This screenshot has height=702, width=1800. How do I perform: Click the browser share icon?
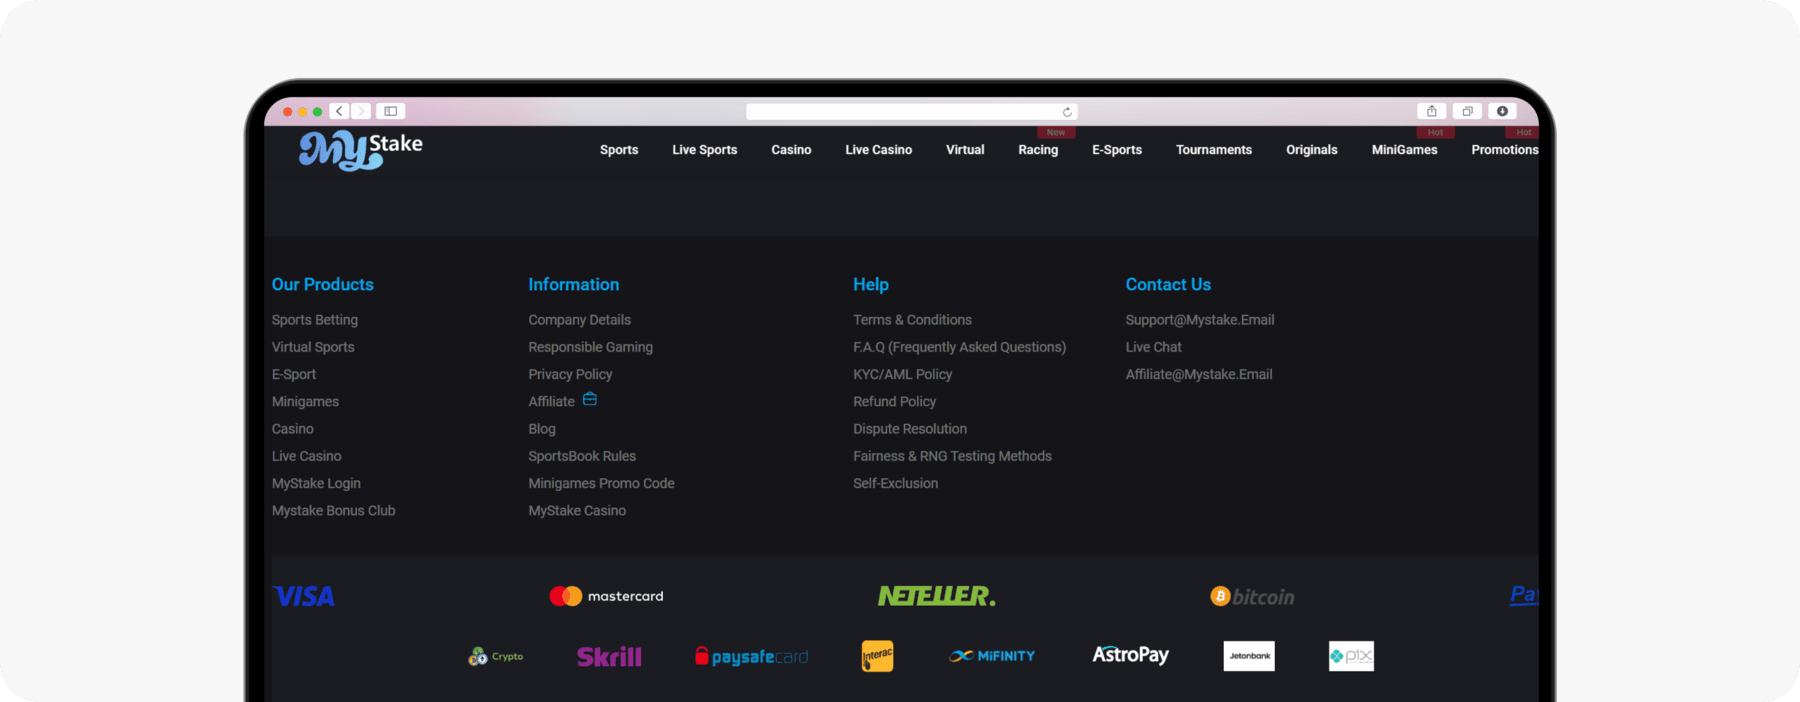(1431, 111)
